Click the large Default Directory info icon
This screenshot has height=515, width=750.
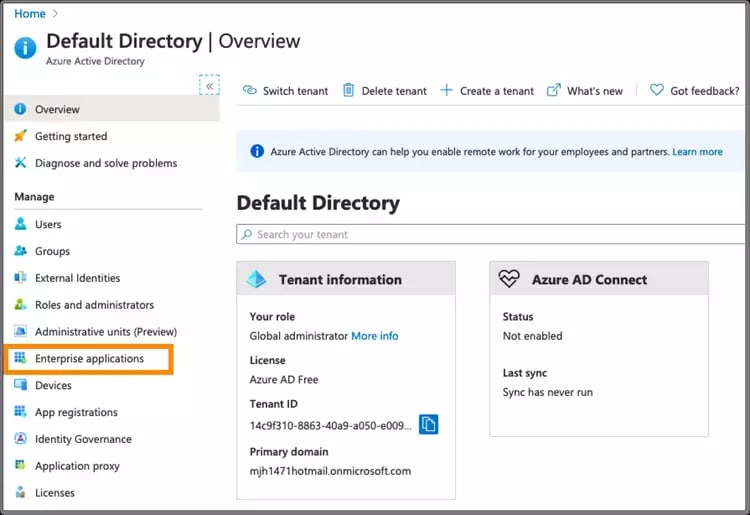(25, 48)
